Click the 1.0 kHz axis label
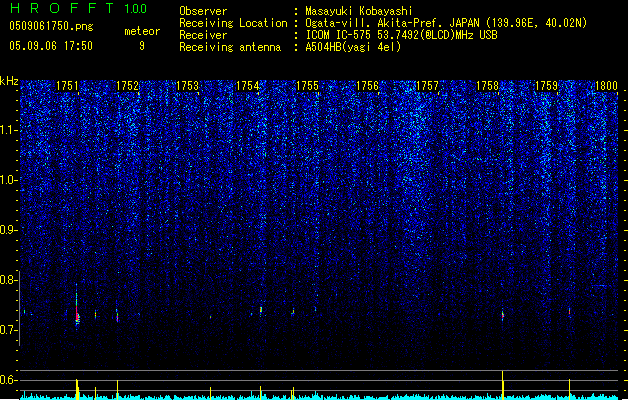 (x=8, y=180)
